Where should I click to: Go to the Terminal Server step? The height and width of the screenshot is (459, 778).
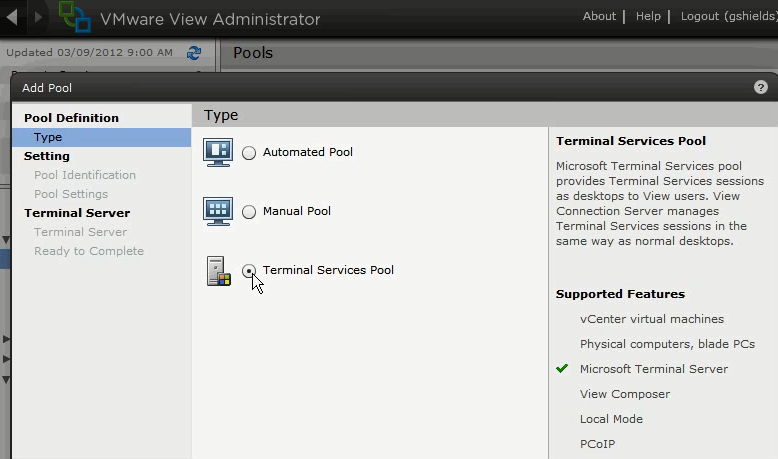pyautogui.click(x=80, y=232)
